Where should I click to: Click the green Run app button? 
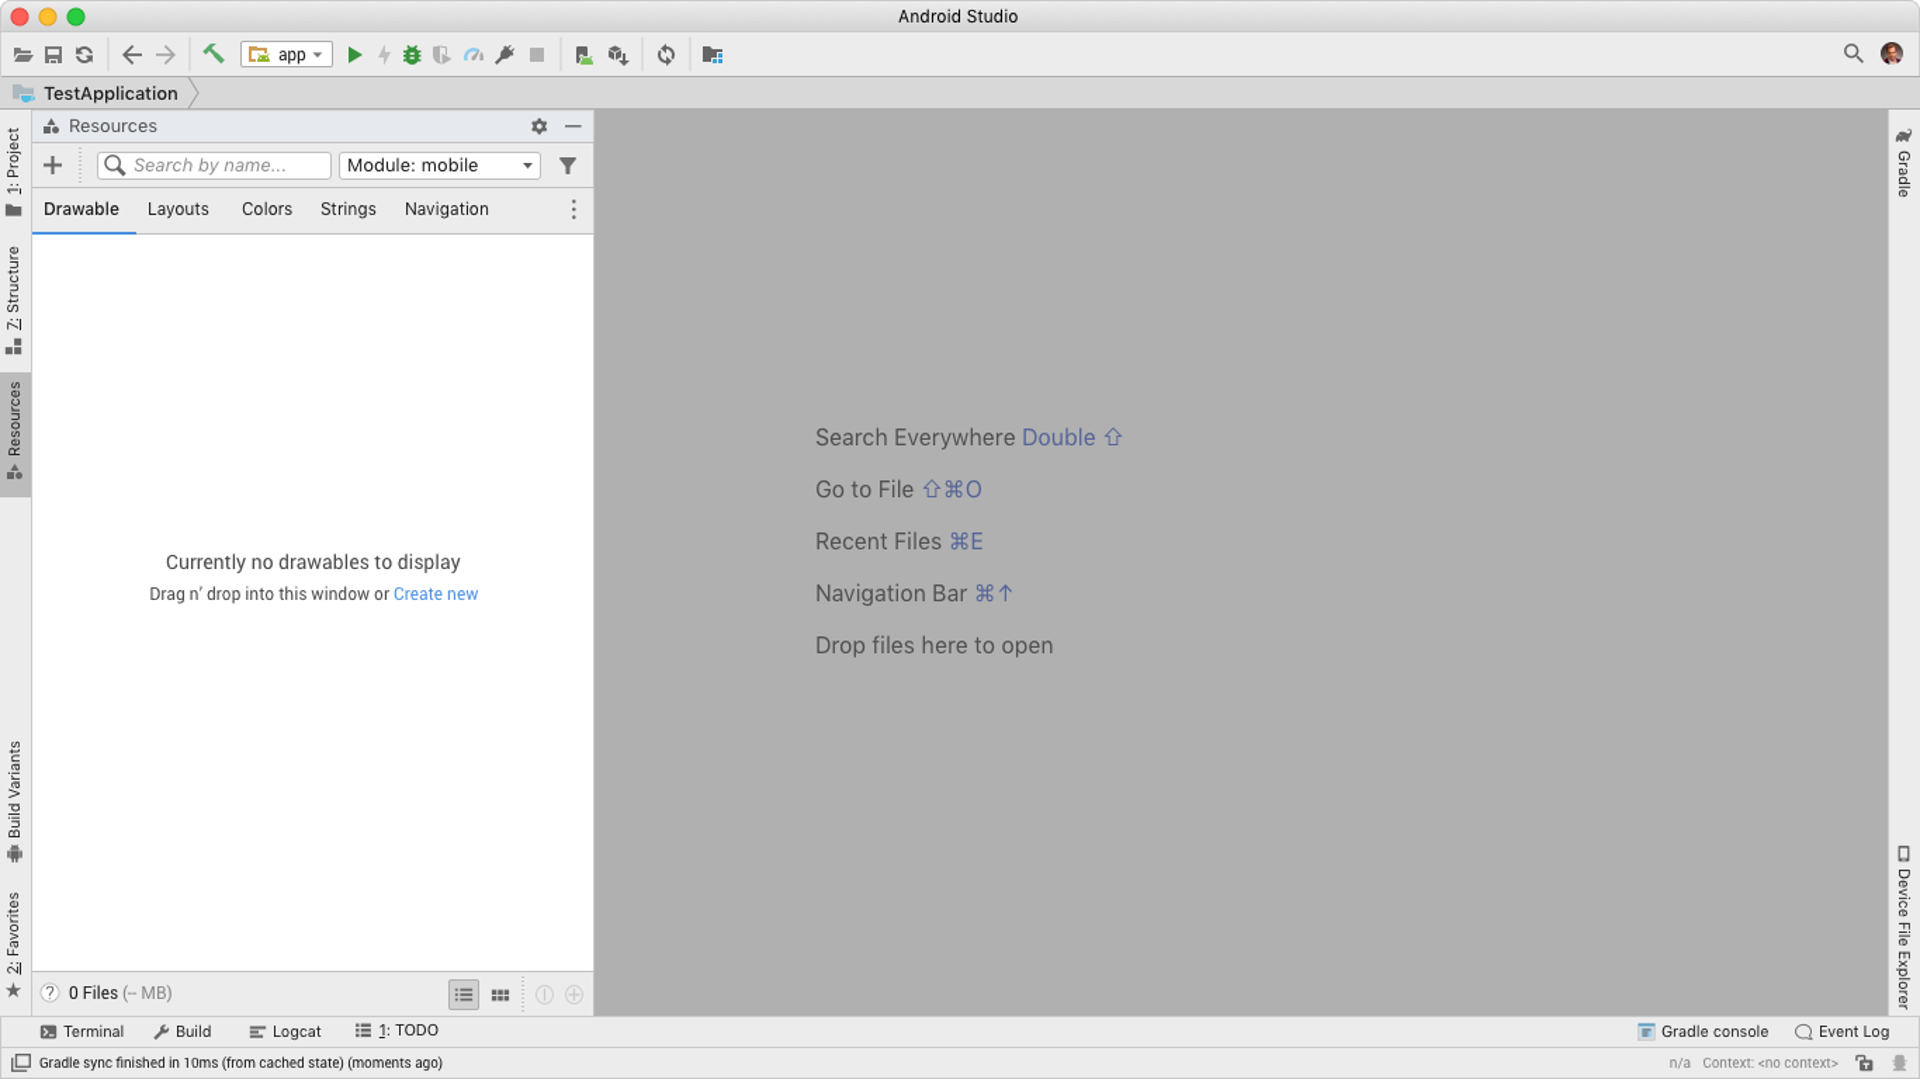(354, 55)
